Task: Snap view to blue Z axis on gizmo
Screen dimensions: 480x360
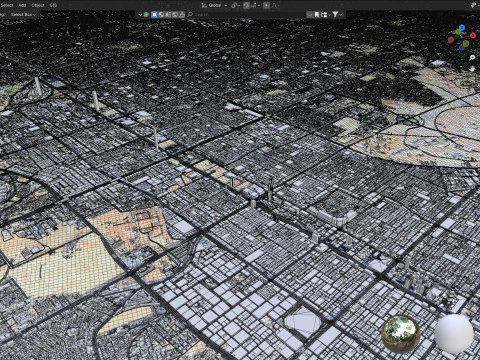Action: (462, 28)
